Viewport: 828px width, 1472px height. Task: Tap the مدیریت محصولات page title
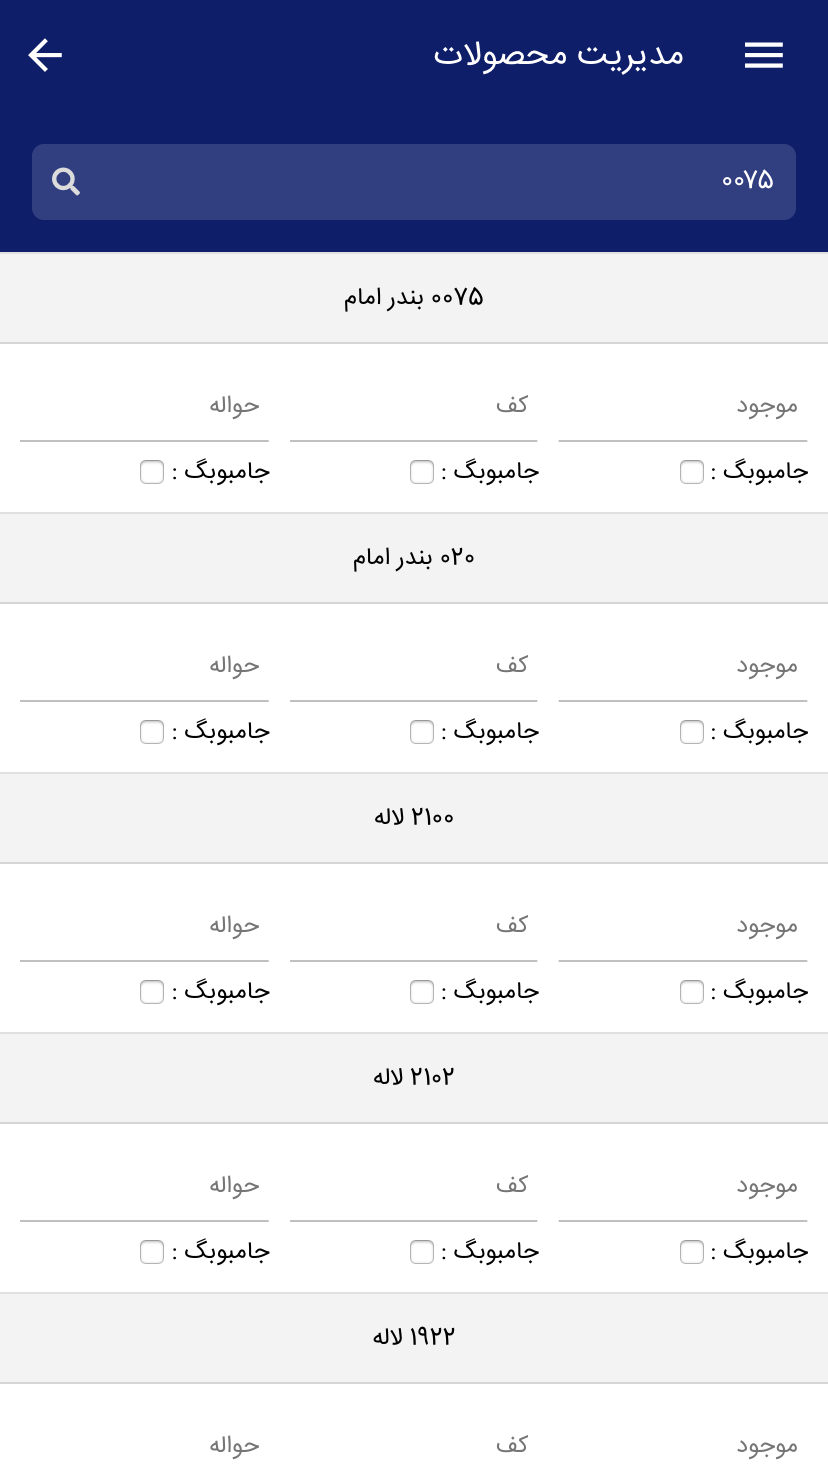[559, 54]
